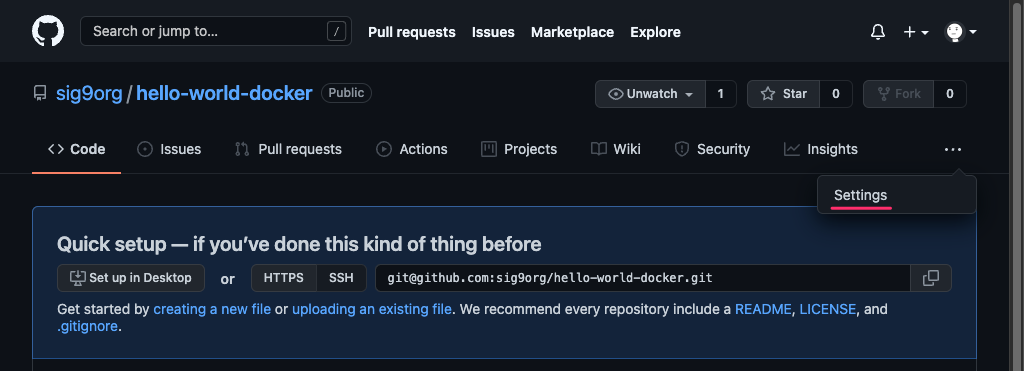Open the plus create-new dropdown
The height and width of the screenshot is (371, 1024).
click(916, 32)
